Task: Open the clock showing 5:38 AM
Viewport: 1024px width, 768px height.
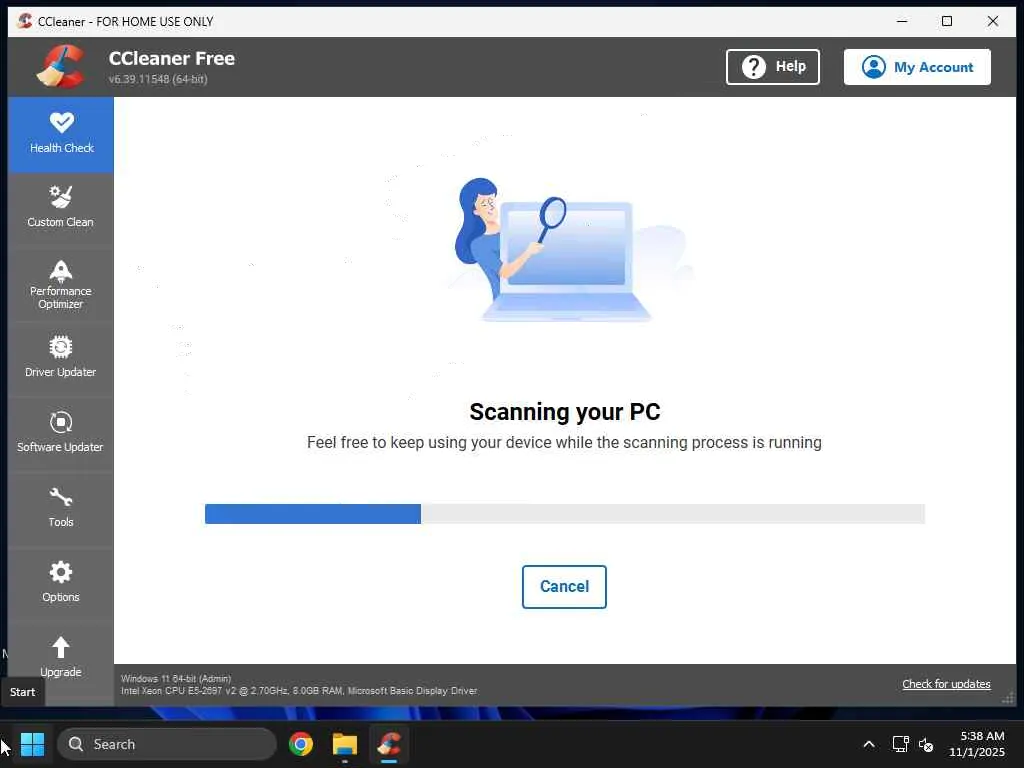Action: (x=978, y=744)
